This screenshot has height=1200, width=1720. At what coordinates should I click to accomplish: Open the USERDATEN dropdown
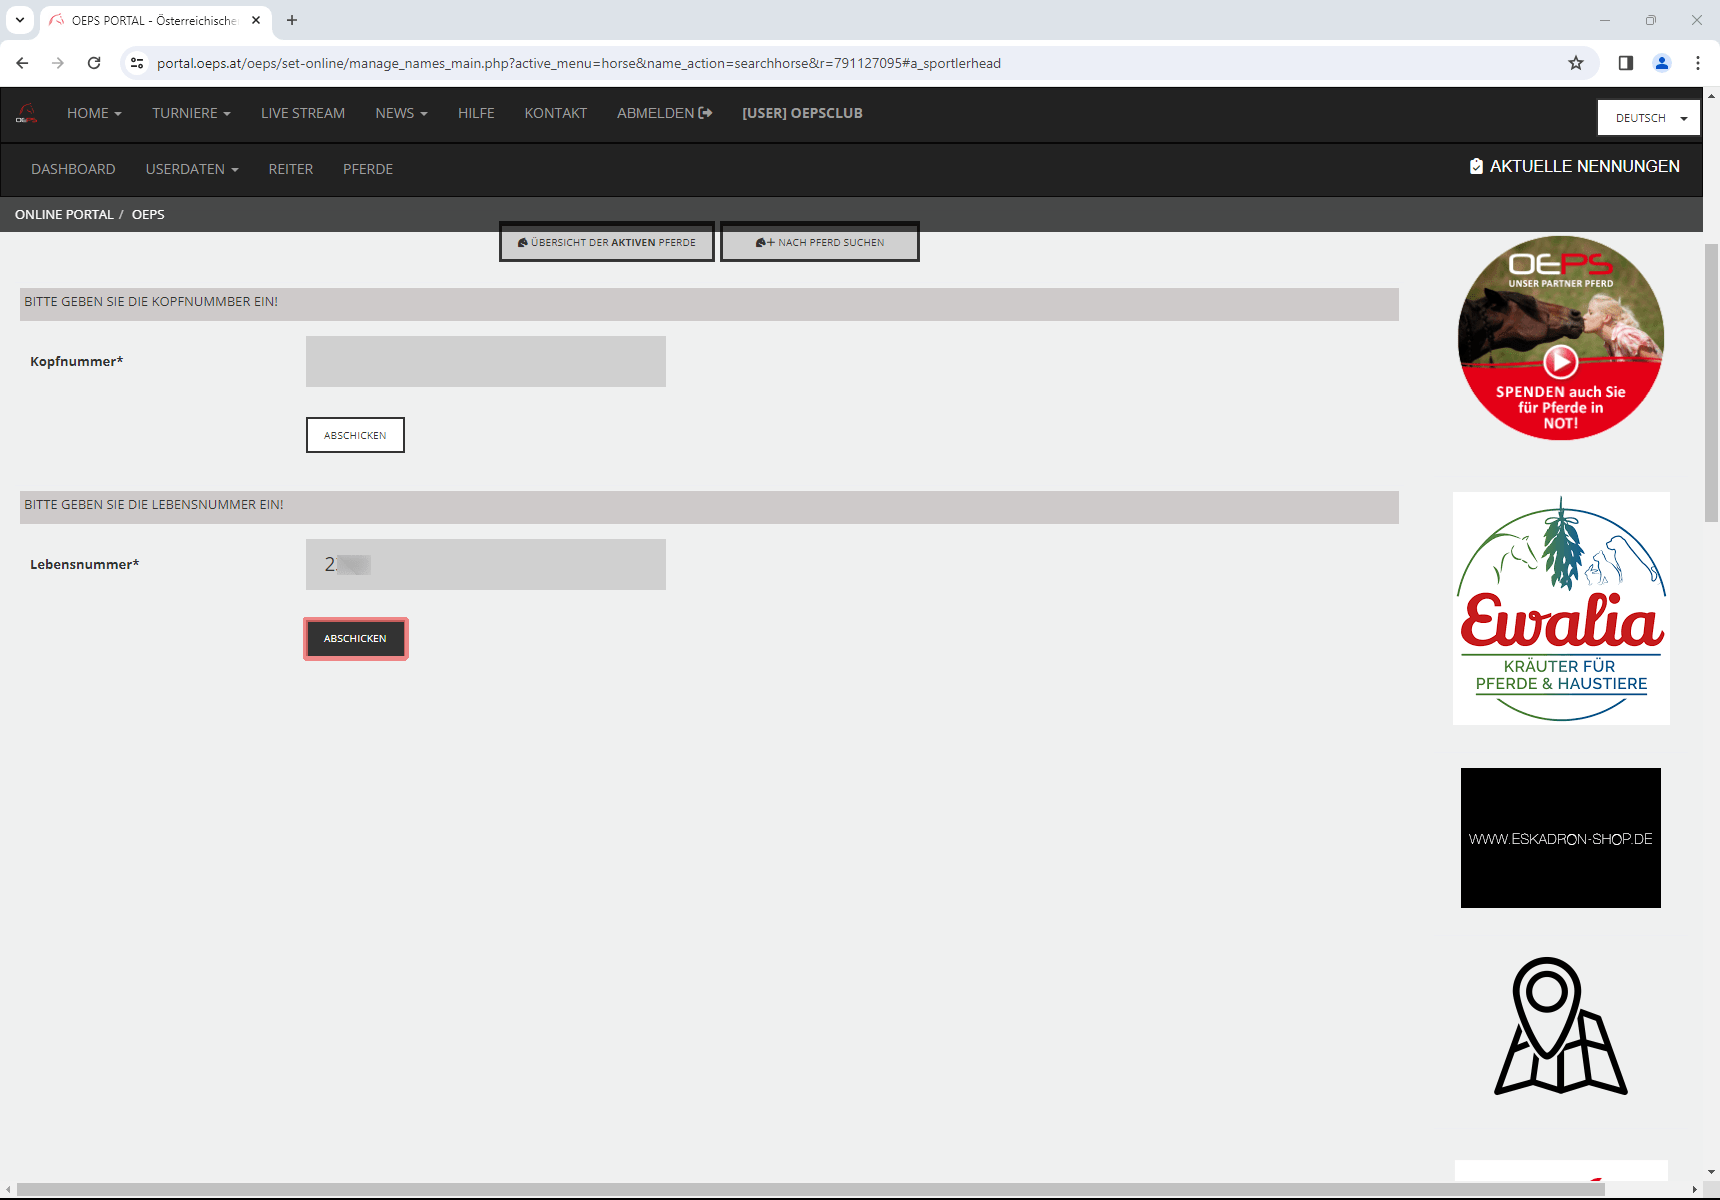tap(192, 169)
